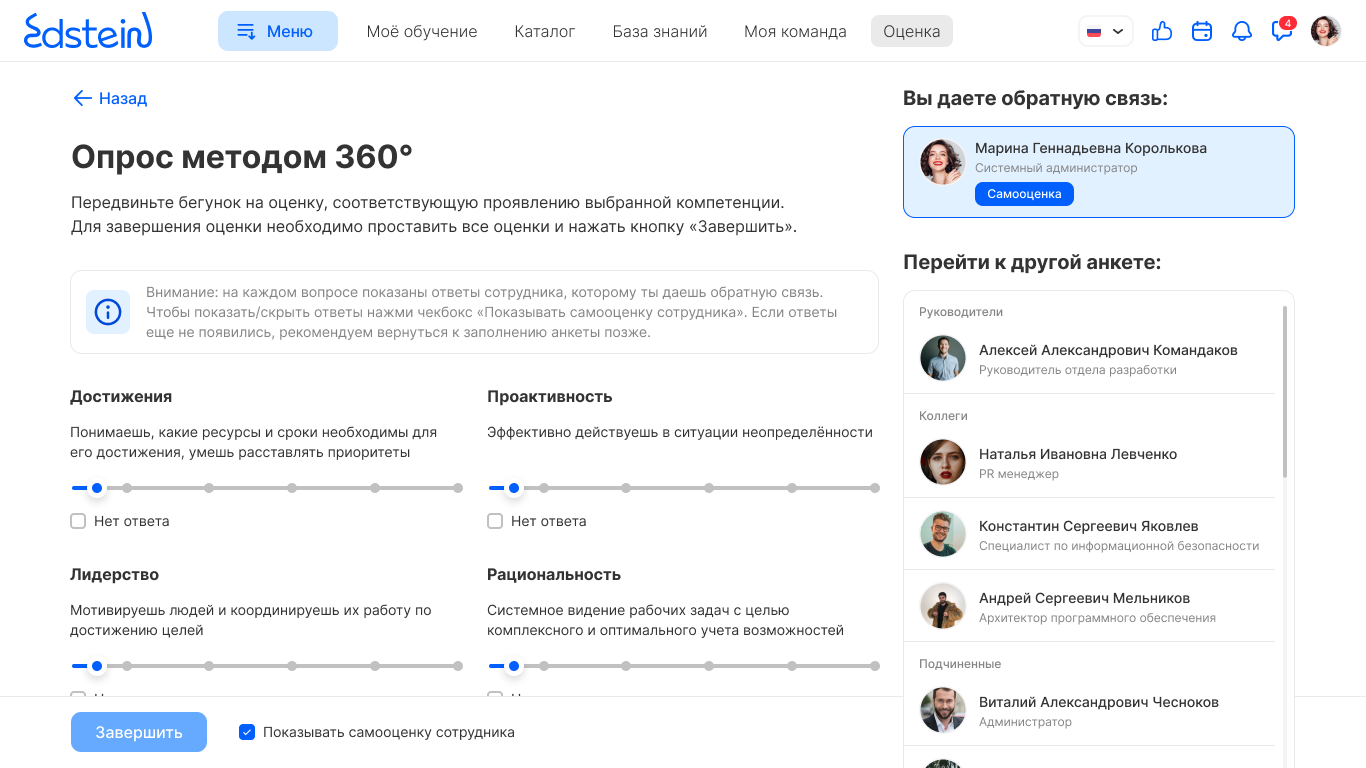This screenshot has width=1366, height=768.
Task: Open База знаний
Action: (x=660, y=31)
